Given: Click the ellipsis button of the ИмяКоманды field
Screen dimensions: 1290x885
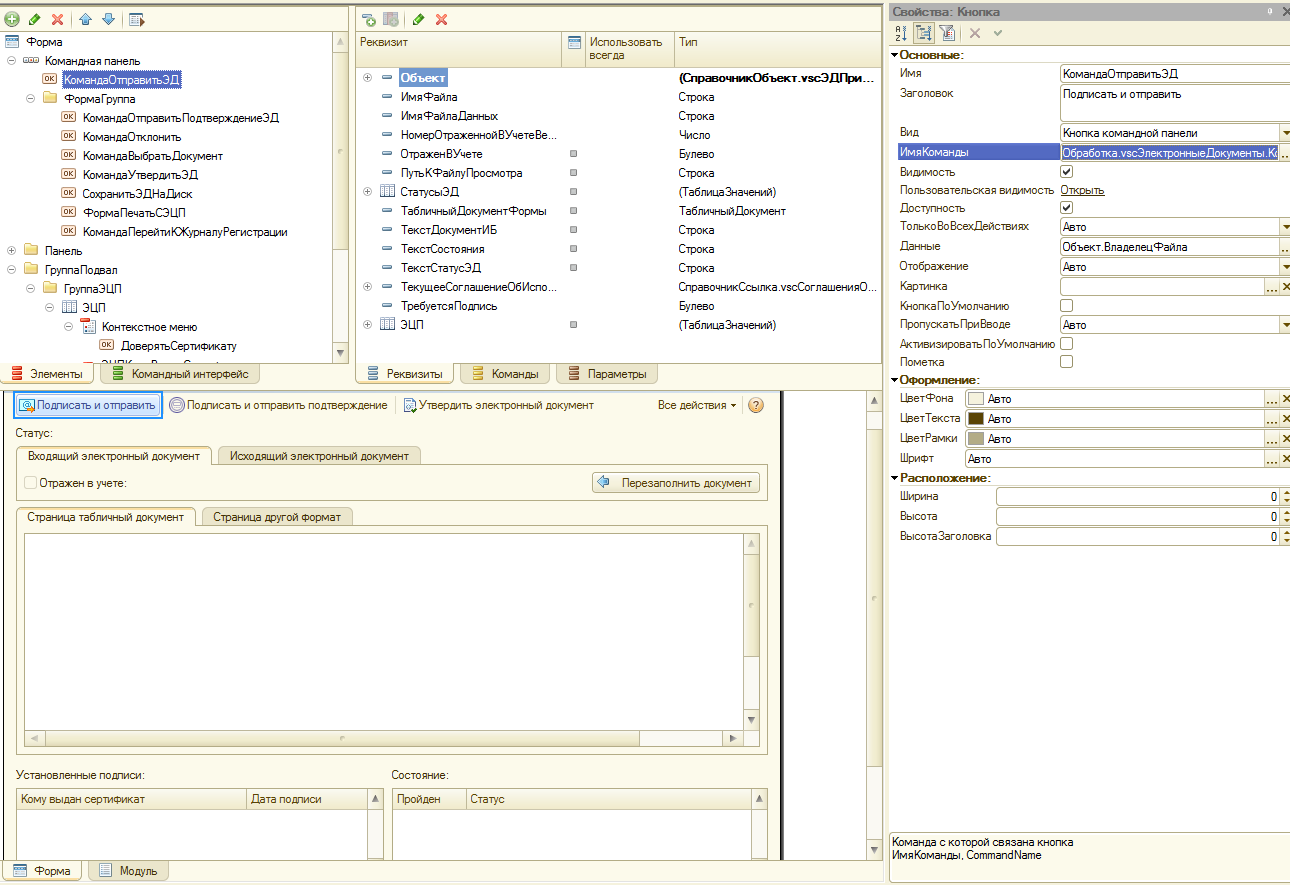Looking at the screenshot, I should (1284, 153).
